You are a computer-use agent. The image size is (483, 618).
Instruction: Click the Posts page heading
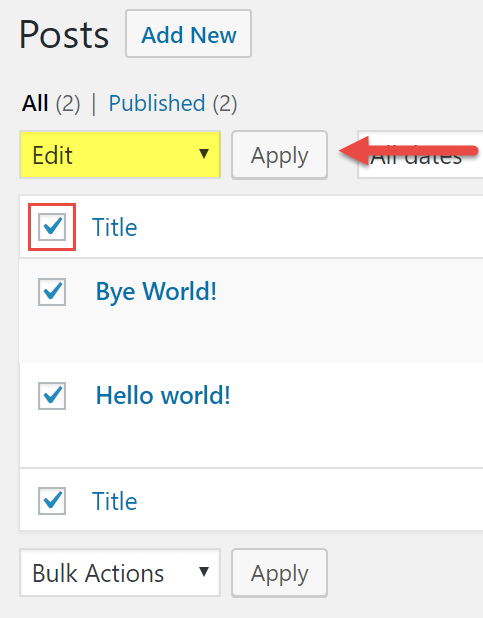pyautogui.click(x=64, y=35)
